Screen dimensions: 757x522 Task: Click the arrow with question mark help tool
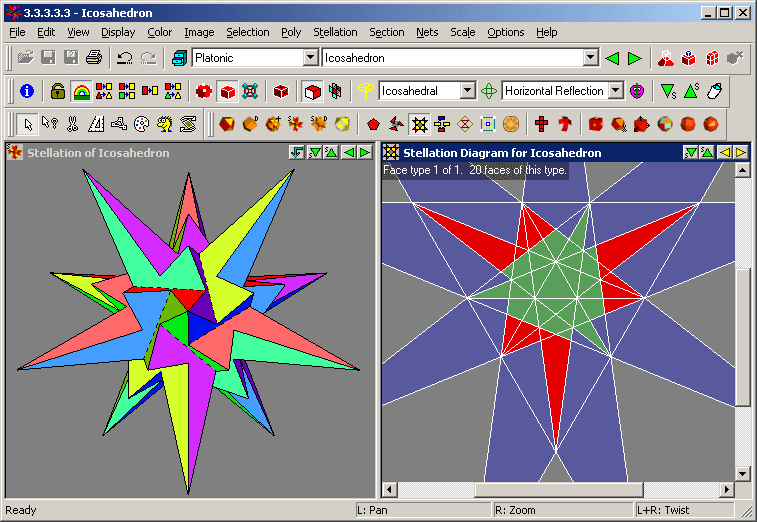point(50,124)
